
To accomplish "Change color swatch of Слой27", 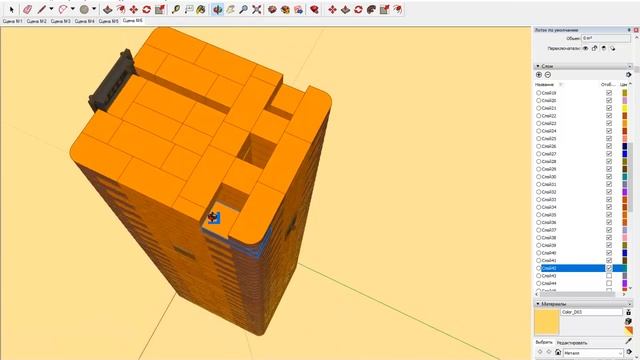I will point(624,154).
